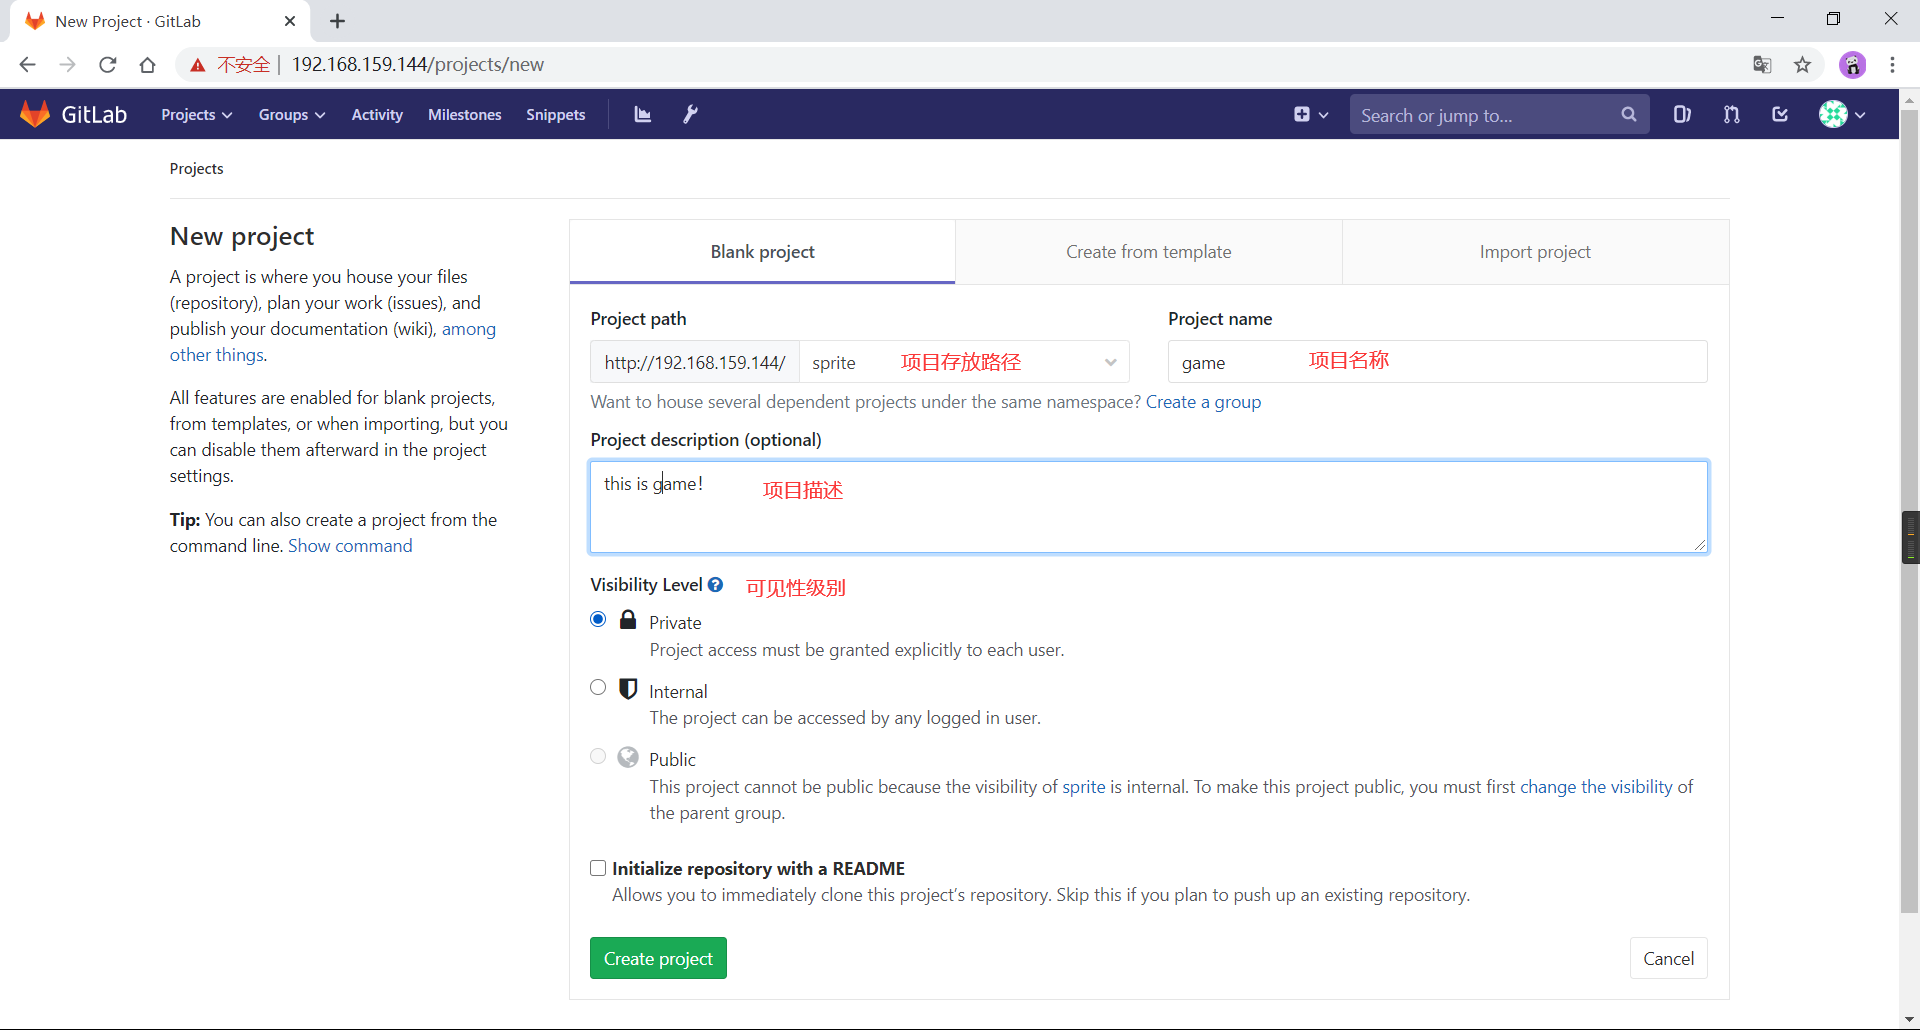Click the browser address bar URL

click(x=418, y=65)
